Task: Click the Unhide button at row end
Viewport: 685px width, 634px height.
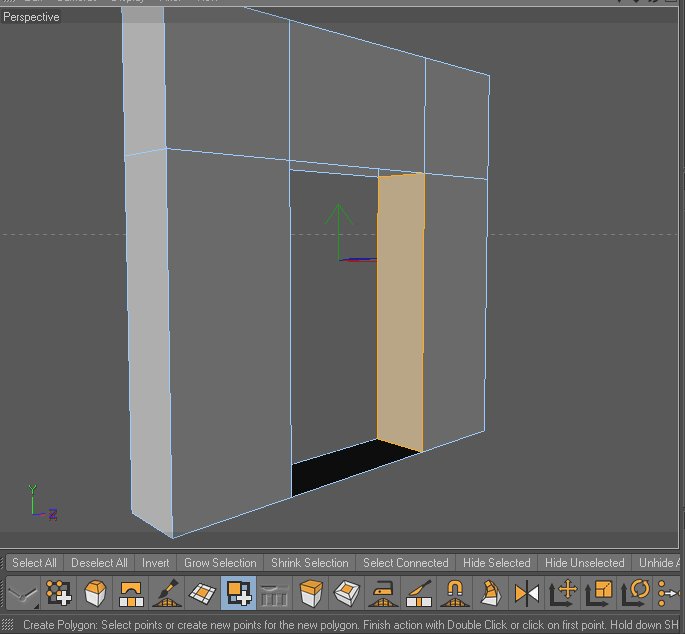Action: [x=658, y=563]
